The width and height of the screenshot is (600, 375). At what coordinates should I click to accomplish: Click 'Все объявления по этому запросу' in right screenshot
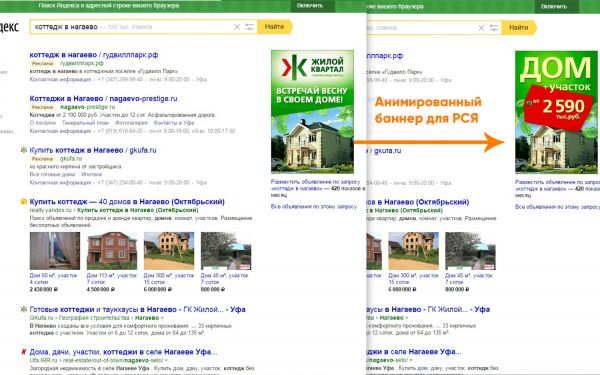557,207
